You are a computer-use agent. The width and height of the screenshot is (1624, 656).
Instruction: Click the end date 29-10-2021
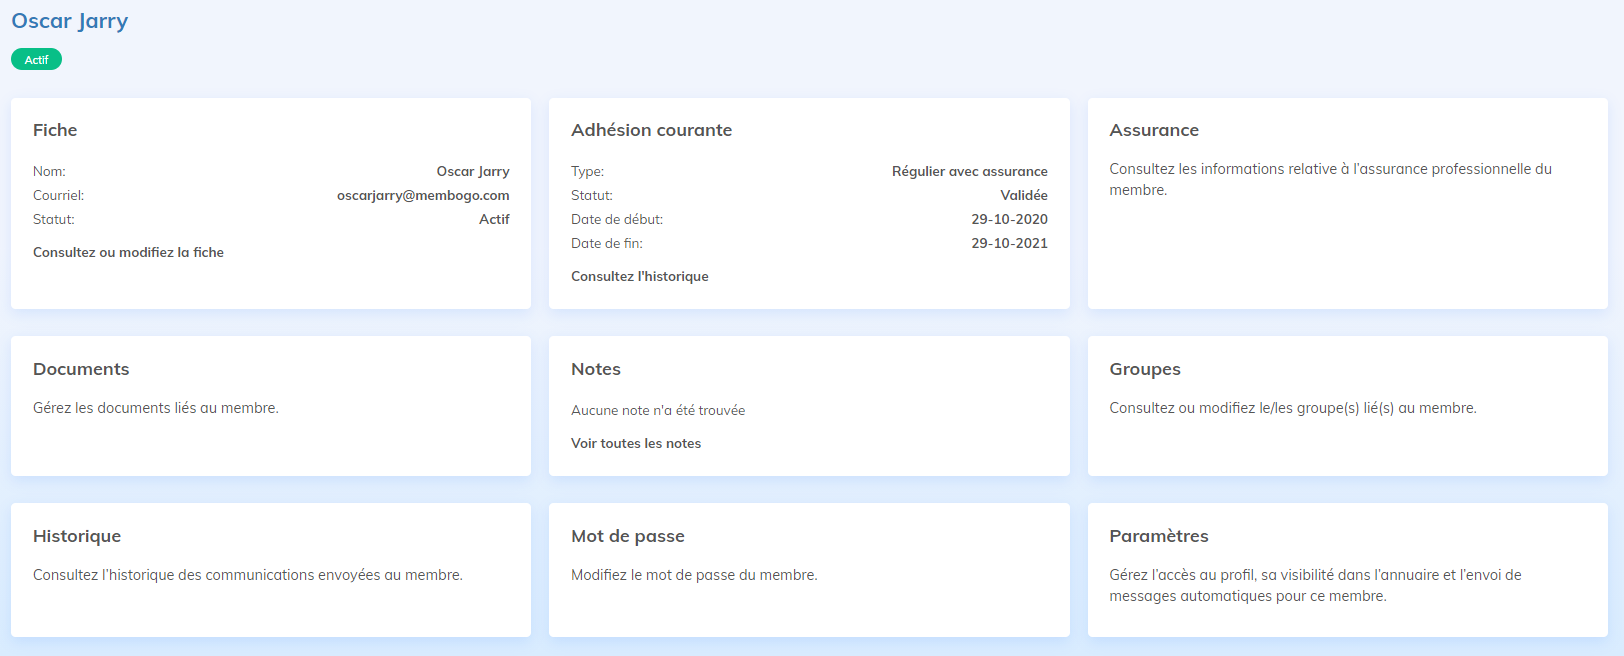click(1009, 243)
